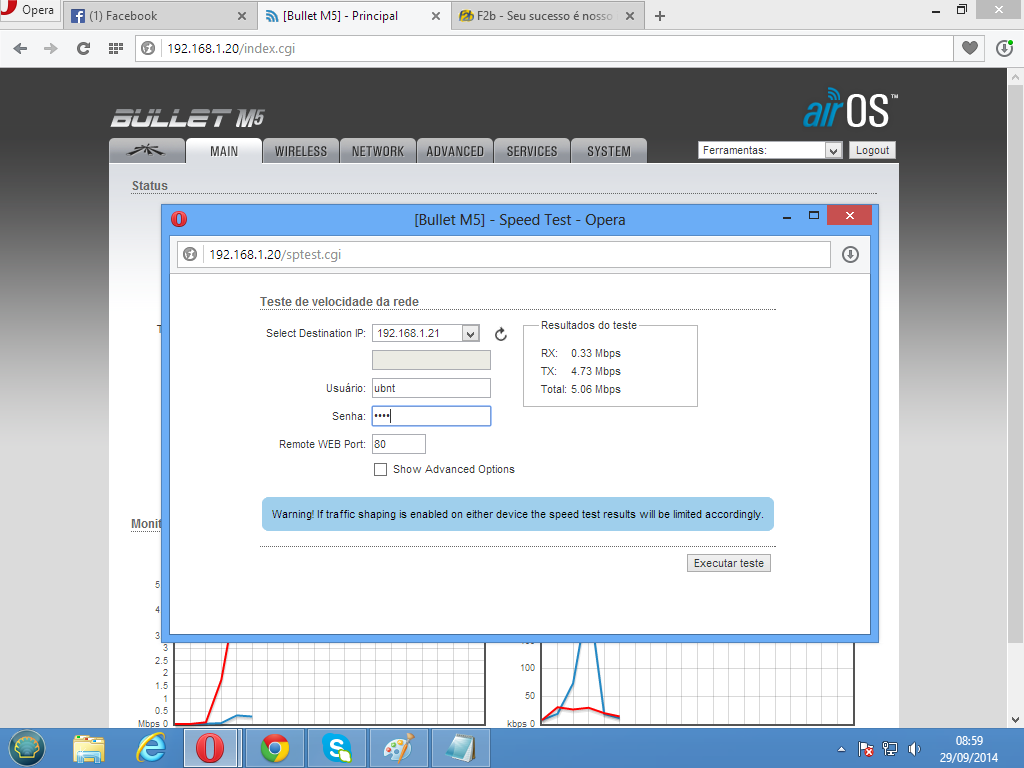Enable Show Advanced Options checkbox

click(x=380, y=470)
